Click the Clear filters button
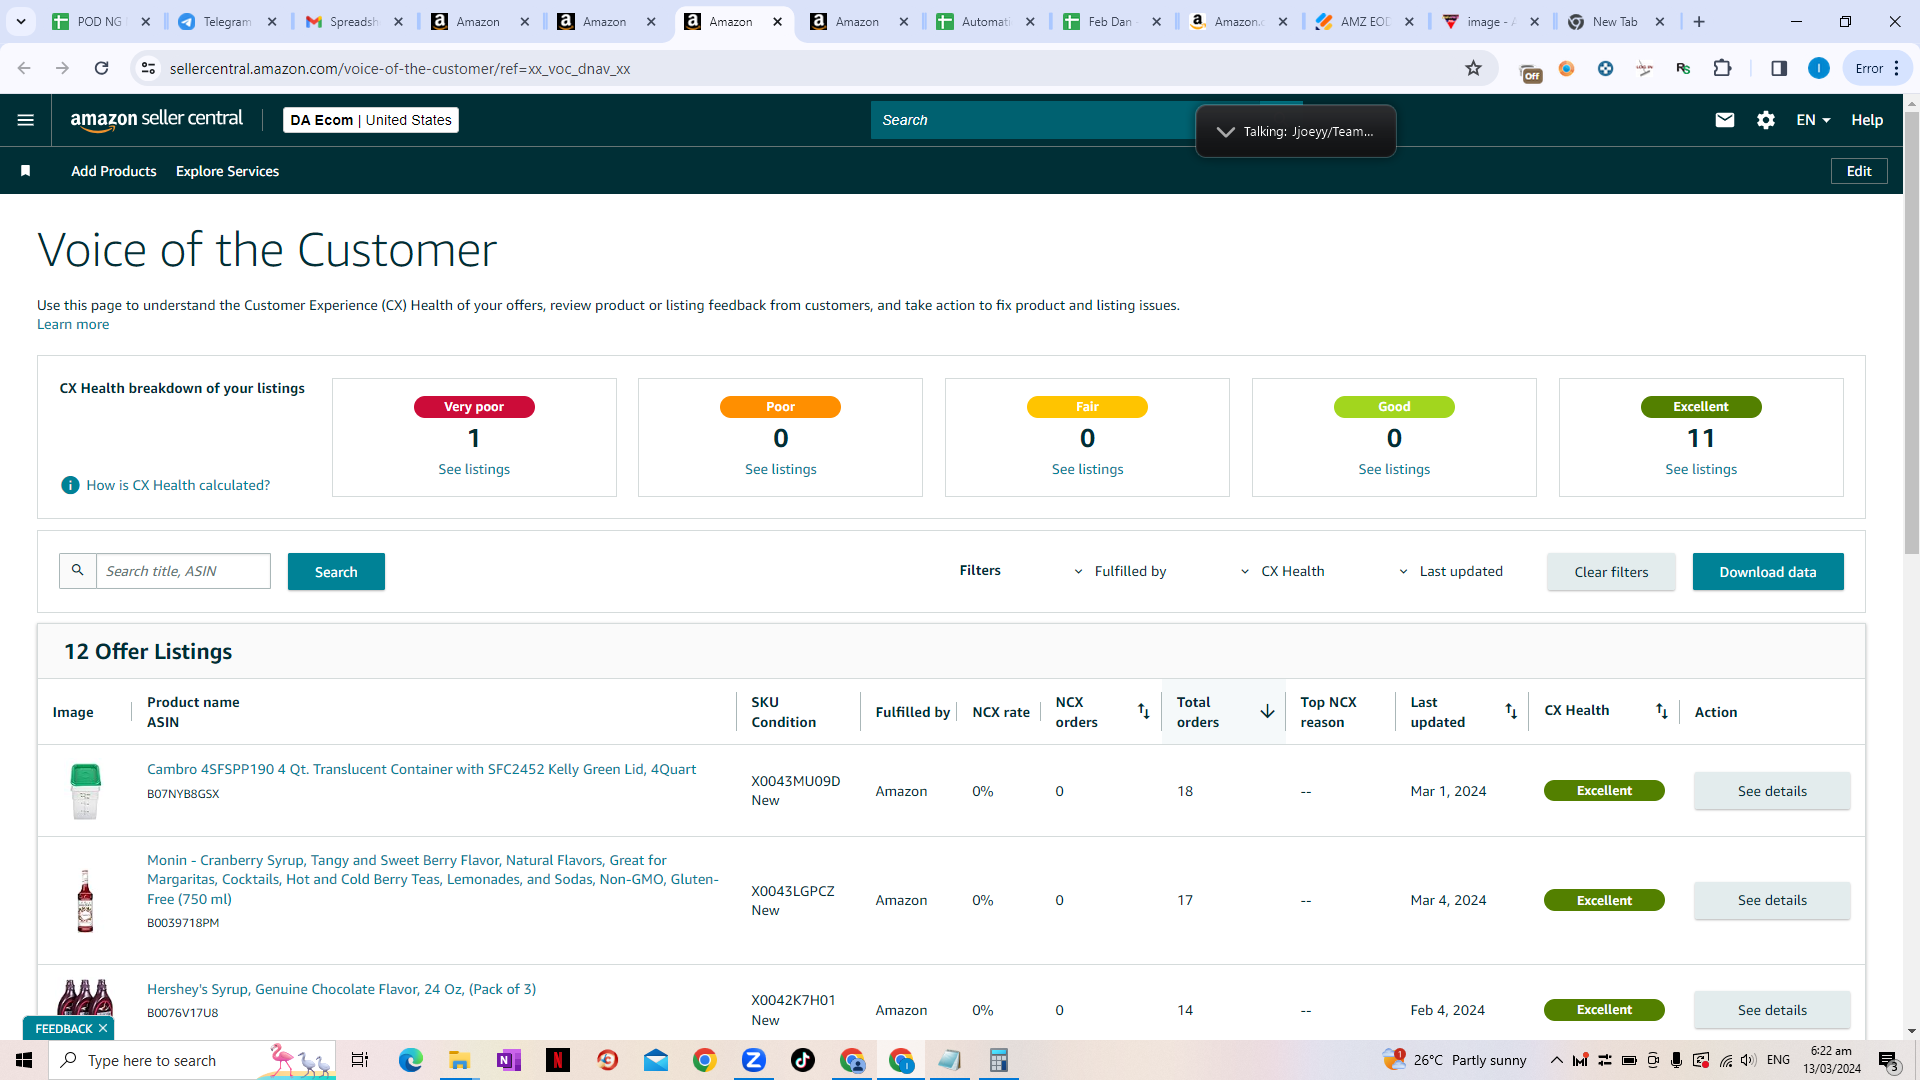 click(1611, 571)
